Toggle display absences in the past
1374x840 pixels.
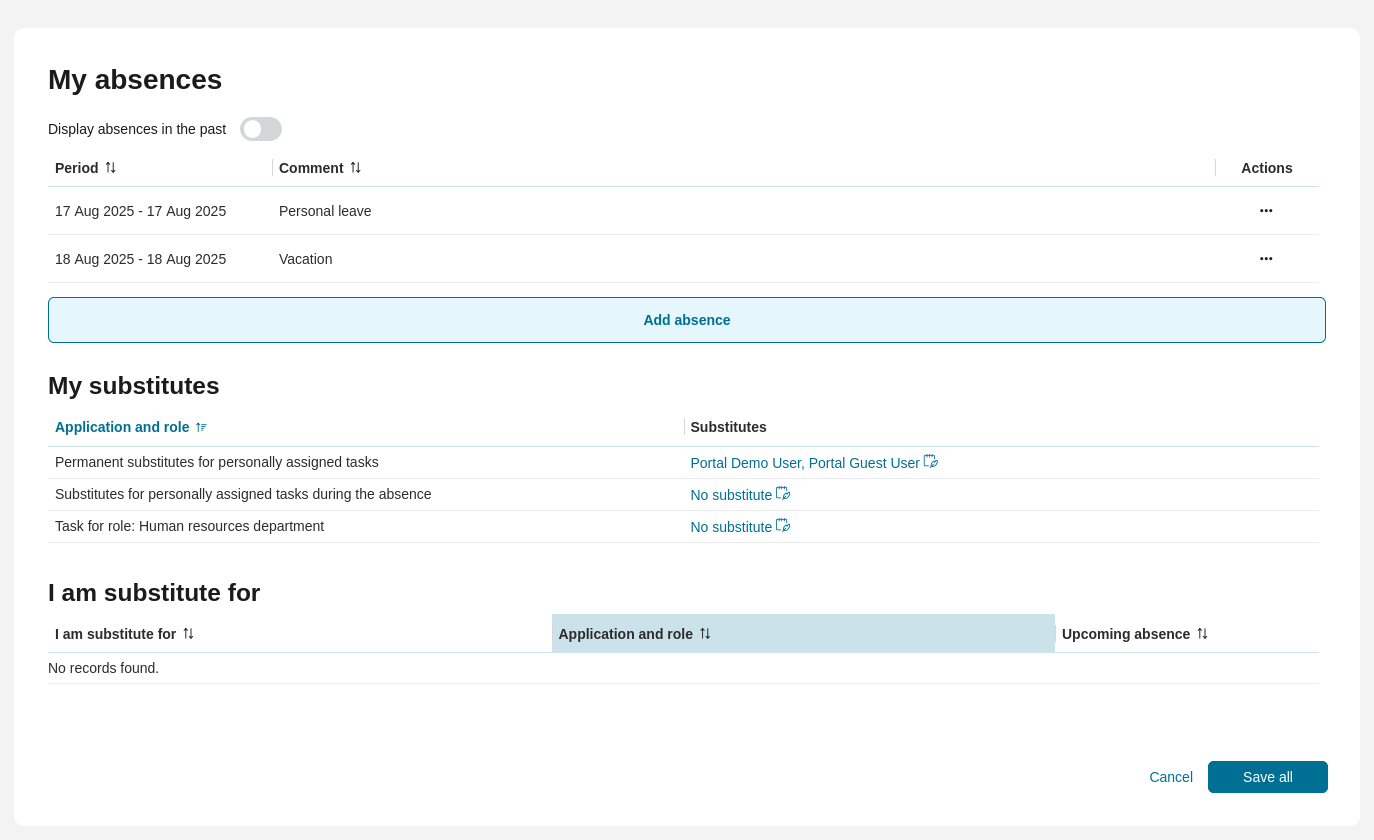coord(260,129)
